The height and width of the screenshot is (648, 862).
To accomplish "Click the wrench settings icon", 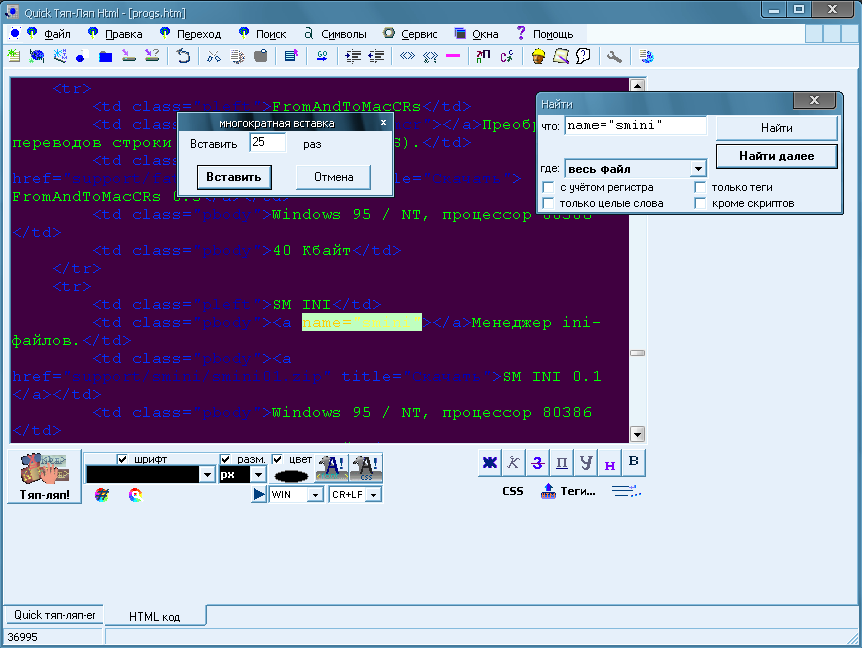I will tap(614, 56).
